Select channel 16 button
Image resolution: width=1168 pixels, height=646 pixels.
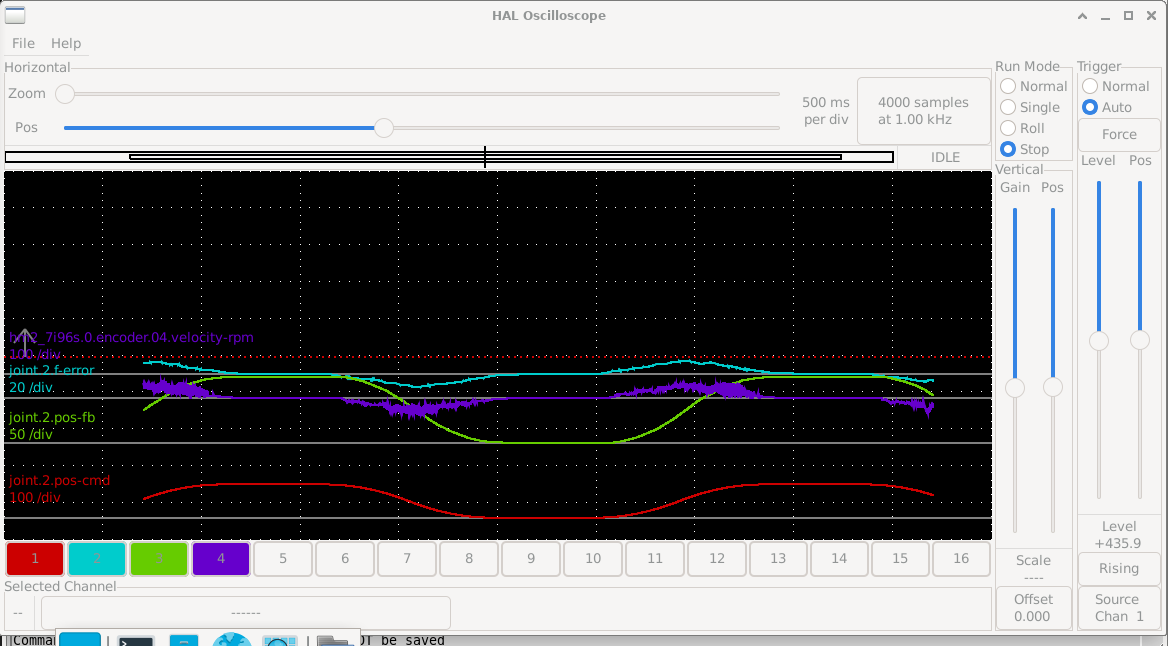pos(961,558)
